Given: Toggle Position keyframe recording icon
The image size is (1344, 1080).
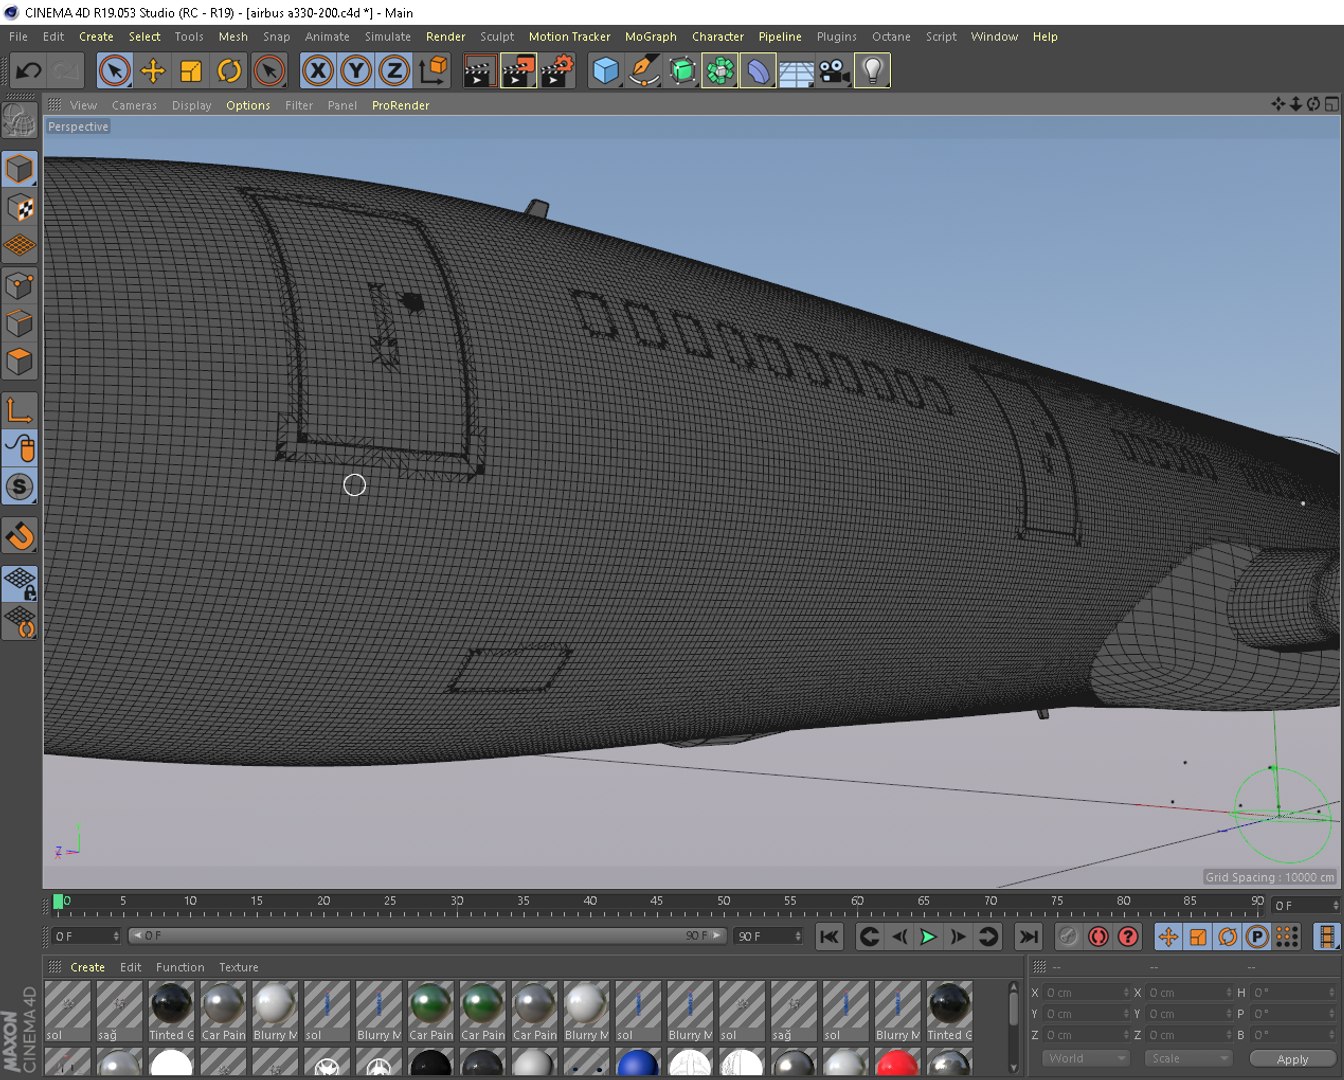Looking at the screenshot, I should click(x=1168, y=937).
